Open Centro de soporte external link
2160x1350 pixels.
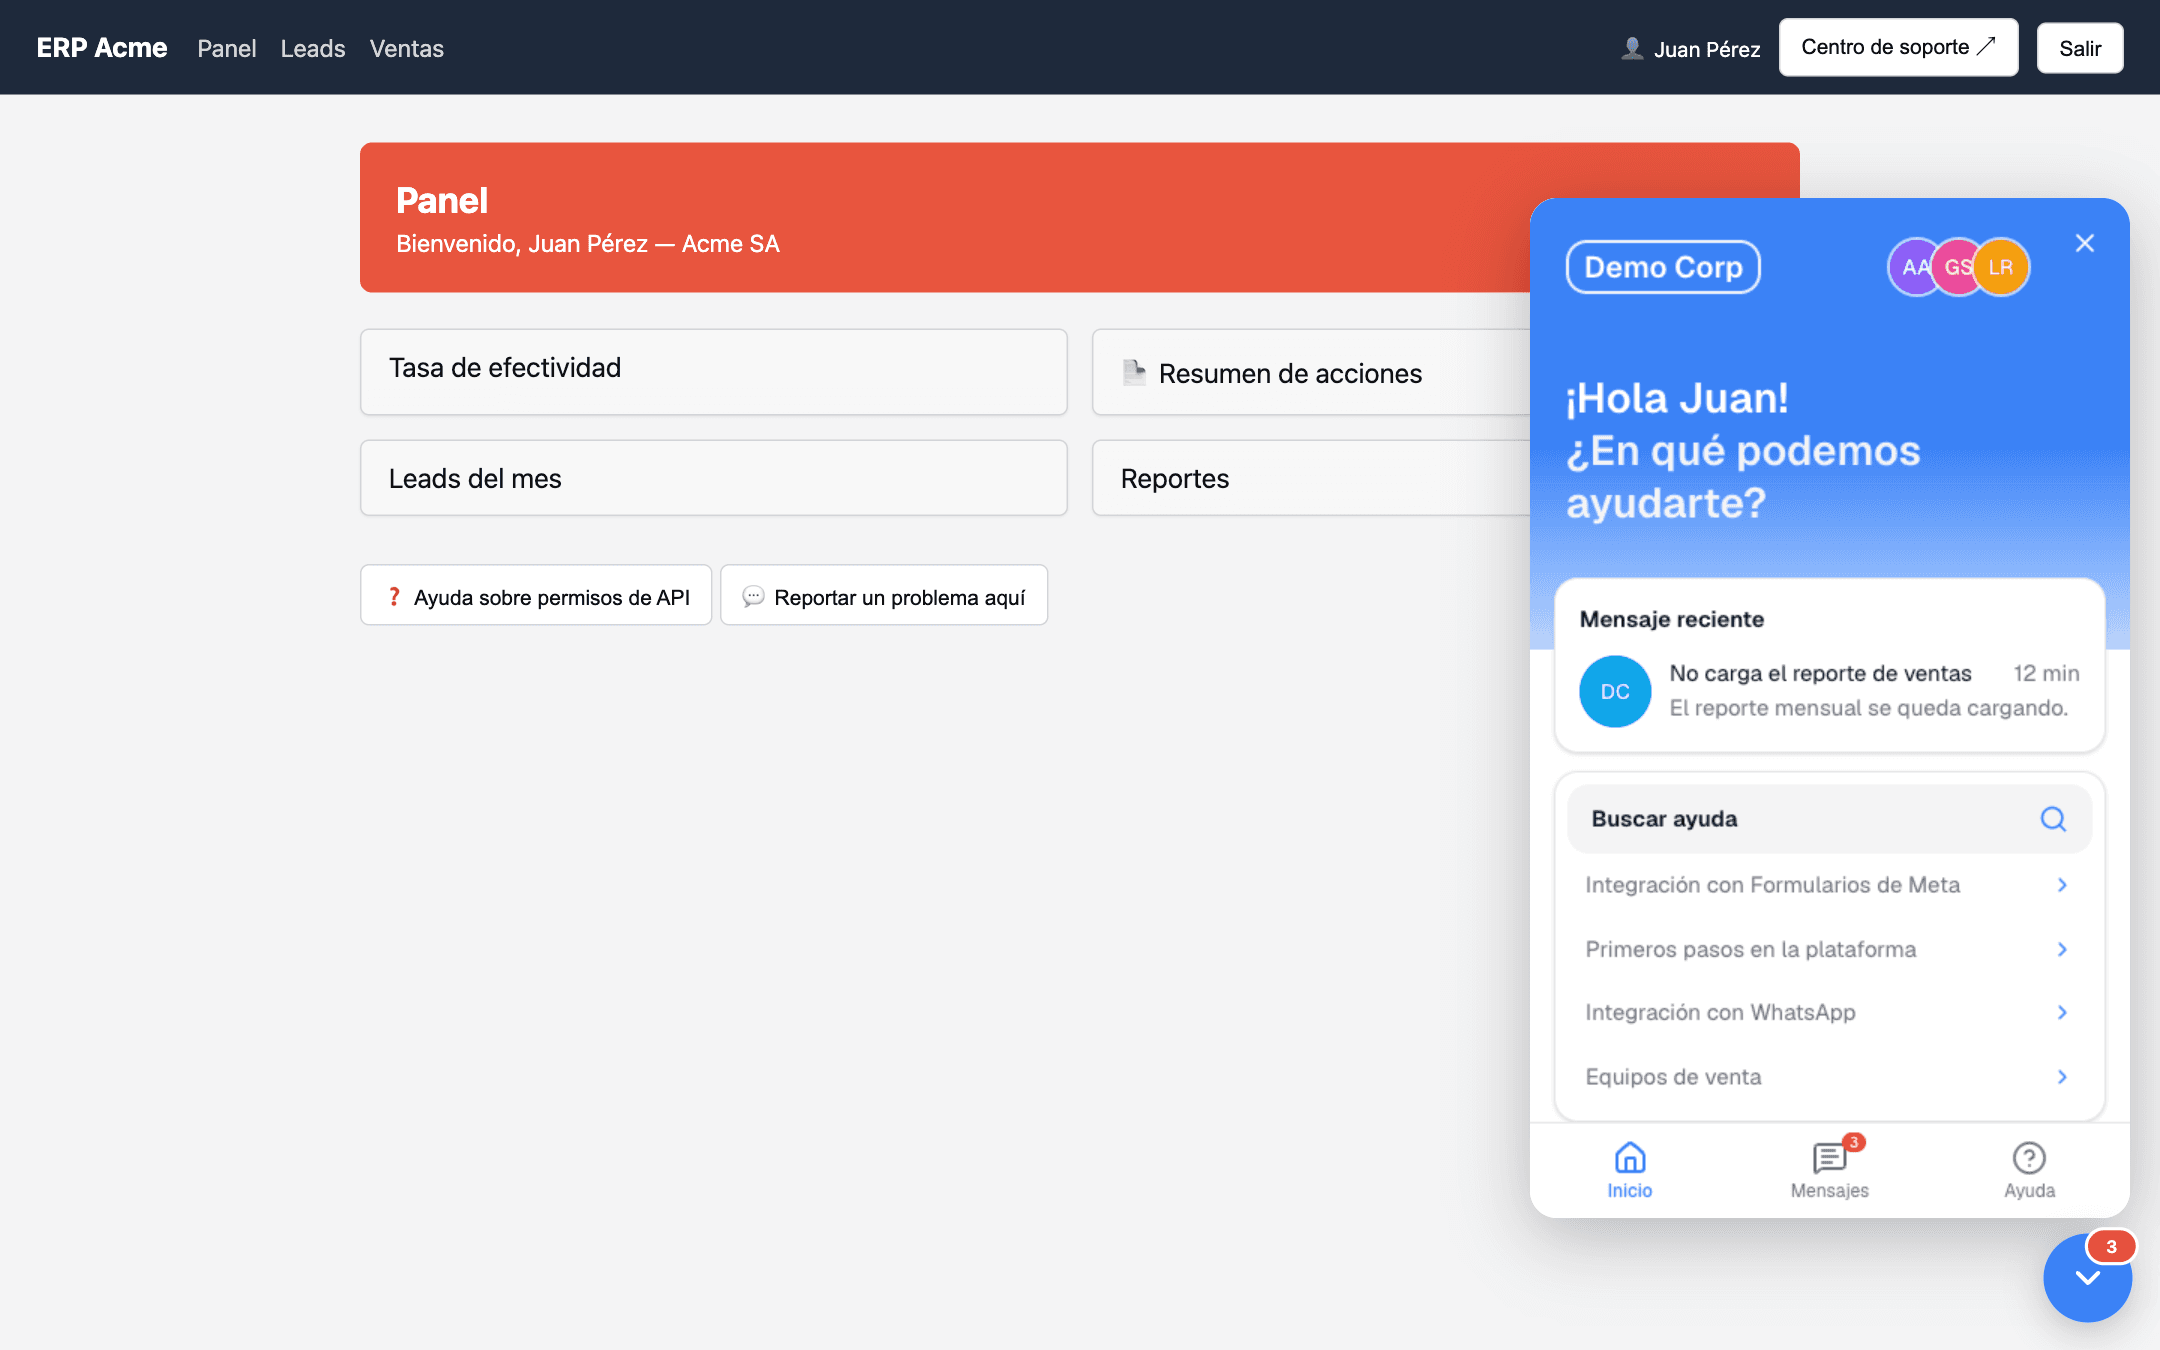[1898, 47]
